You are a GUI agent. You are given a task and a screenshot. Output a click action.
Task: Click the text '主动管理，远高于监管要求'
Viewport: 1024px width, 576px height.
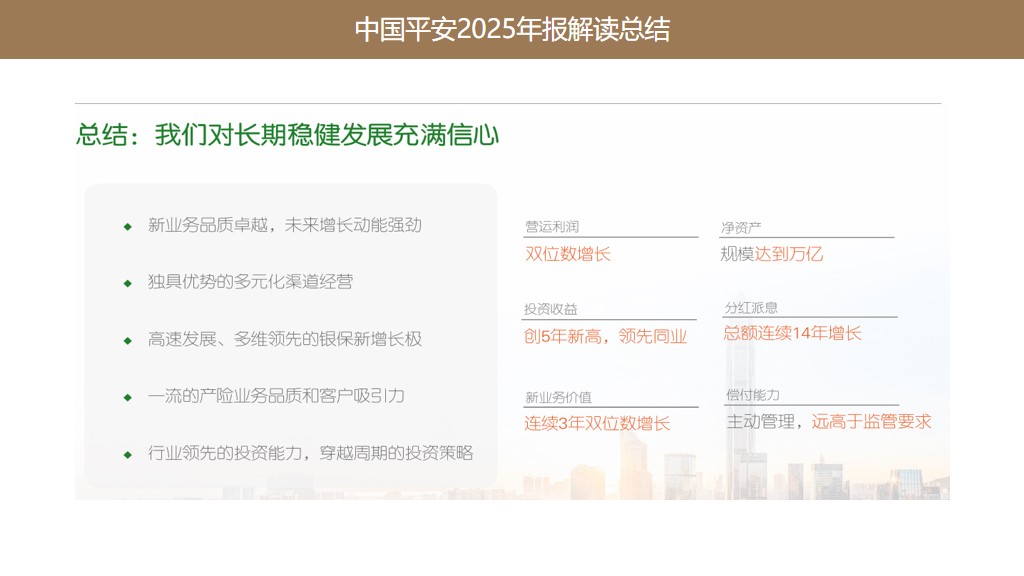click(829, 421)
